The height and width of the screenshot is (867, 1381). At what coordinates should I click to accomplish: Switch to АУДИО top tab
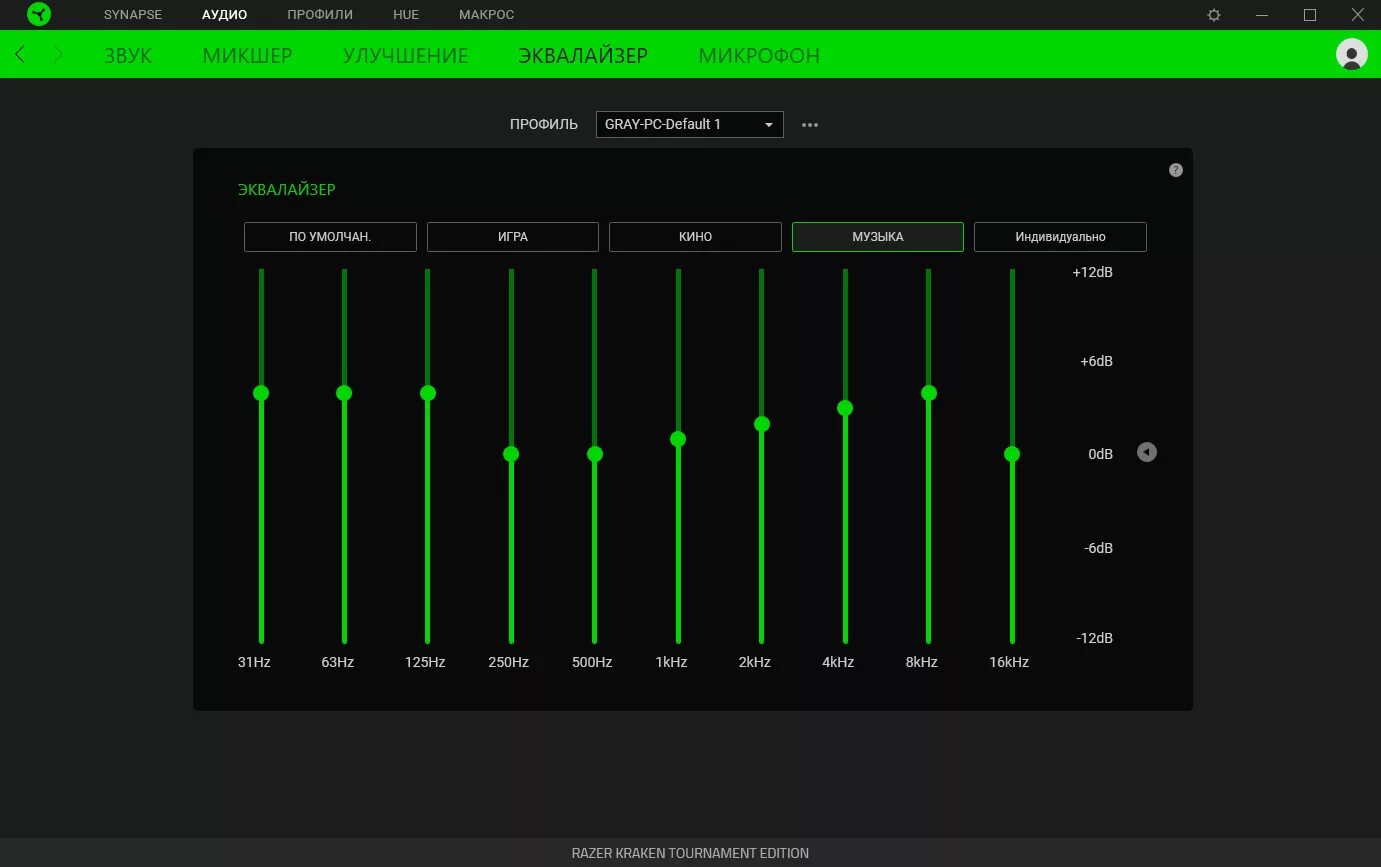(x=224, y=15)
